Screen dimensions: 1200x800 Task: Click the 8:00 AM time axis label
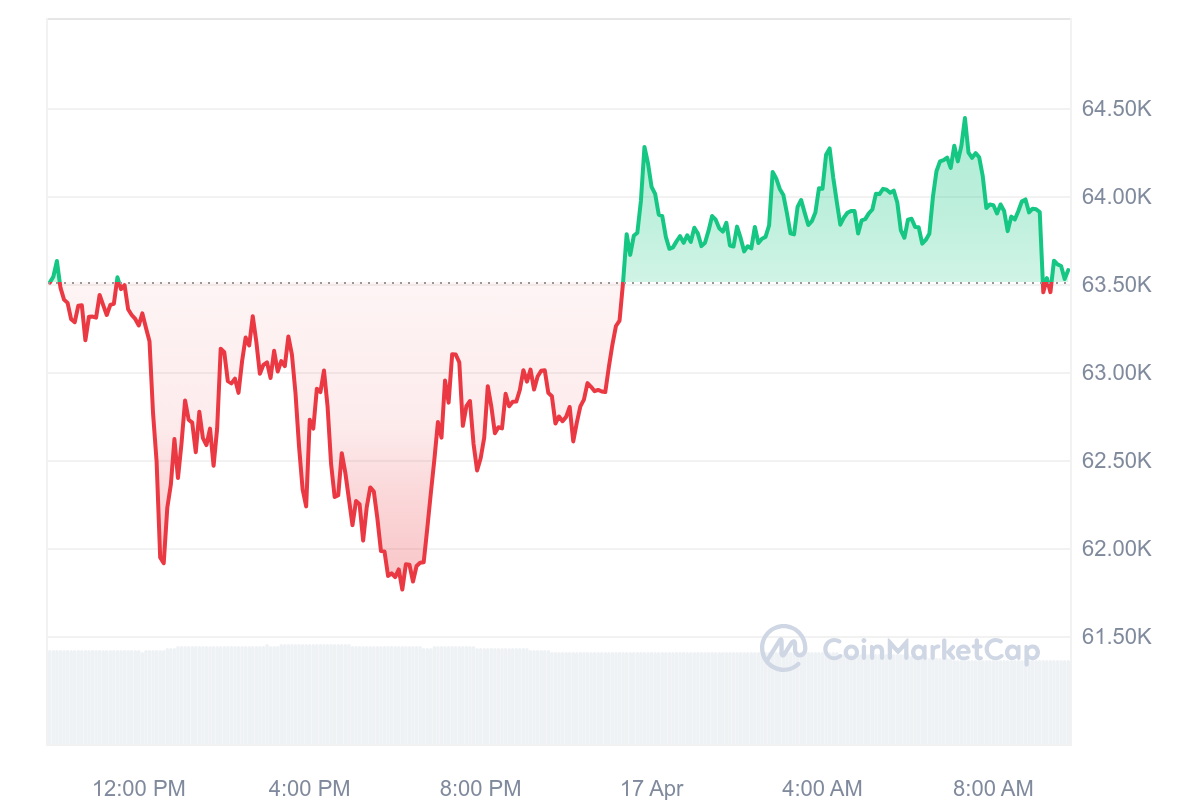(993, 788)
